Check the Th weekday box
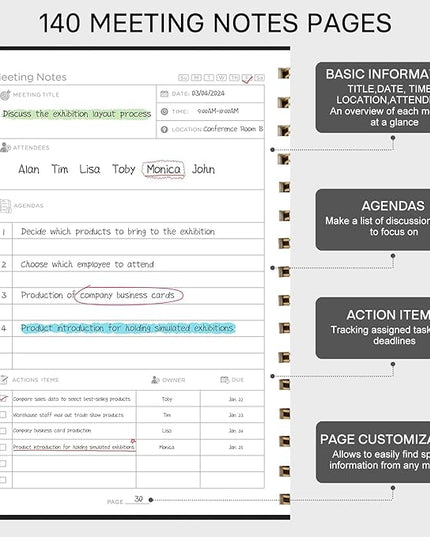This screenshot has height=537, width=430. [x=234, y=78]
